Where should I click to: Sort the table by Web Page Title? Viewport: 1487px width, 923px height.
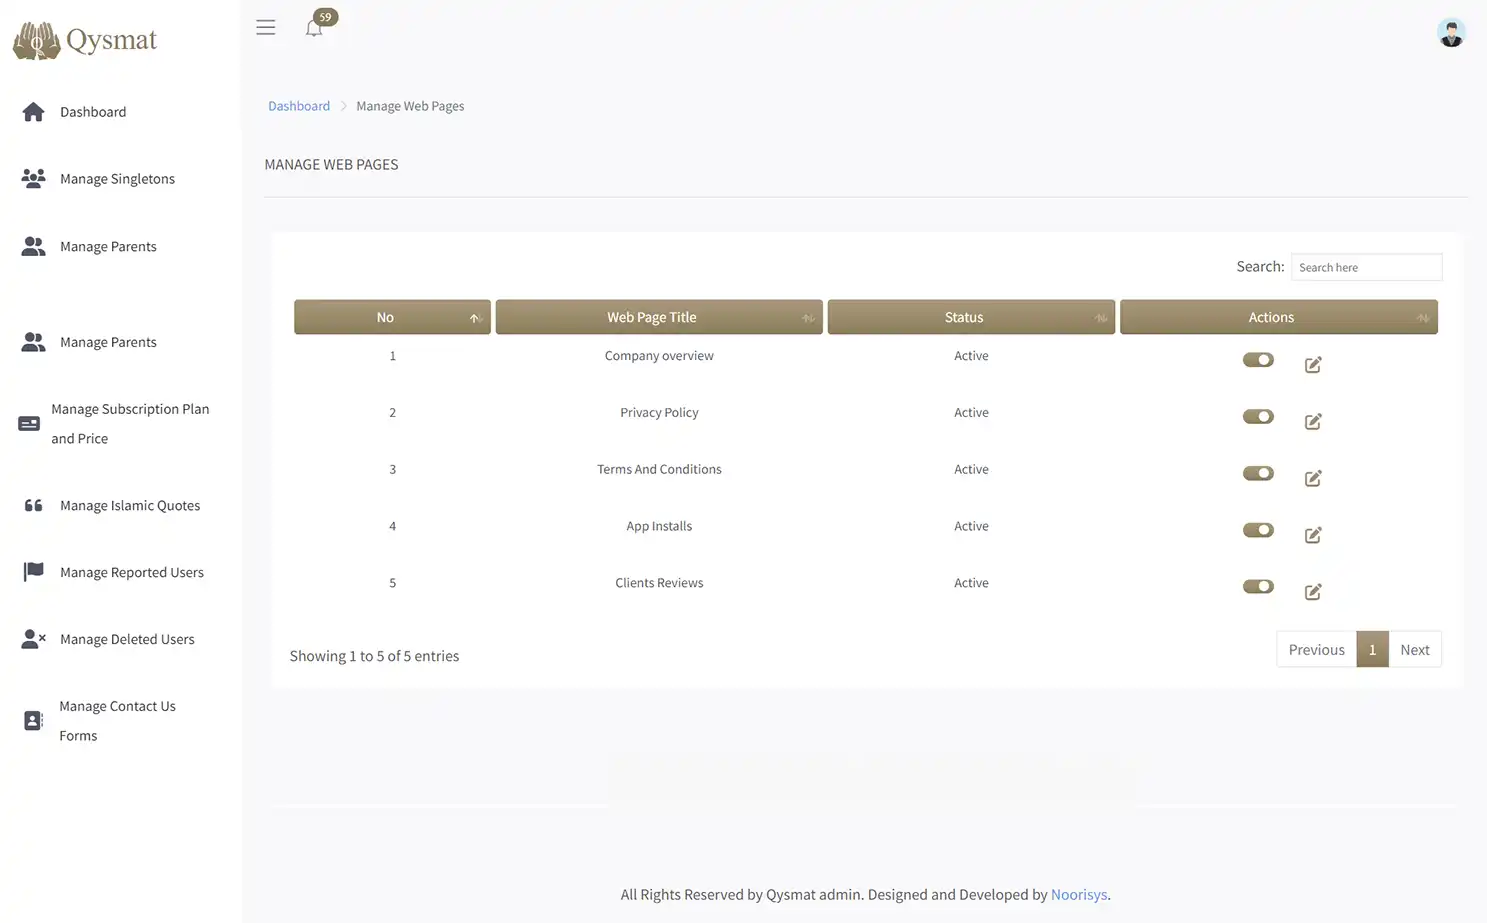click(x=658, y=317)
